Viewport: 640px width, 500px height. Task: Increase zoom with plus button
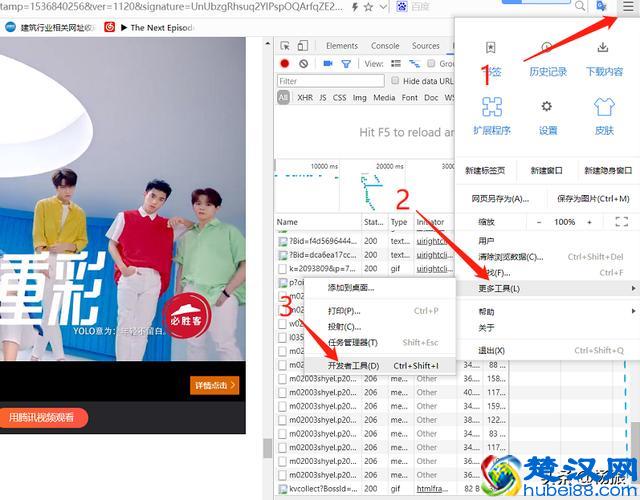(589, 222)
